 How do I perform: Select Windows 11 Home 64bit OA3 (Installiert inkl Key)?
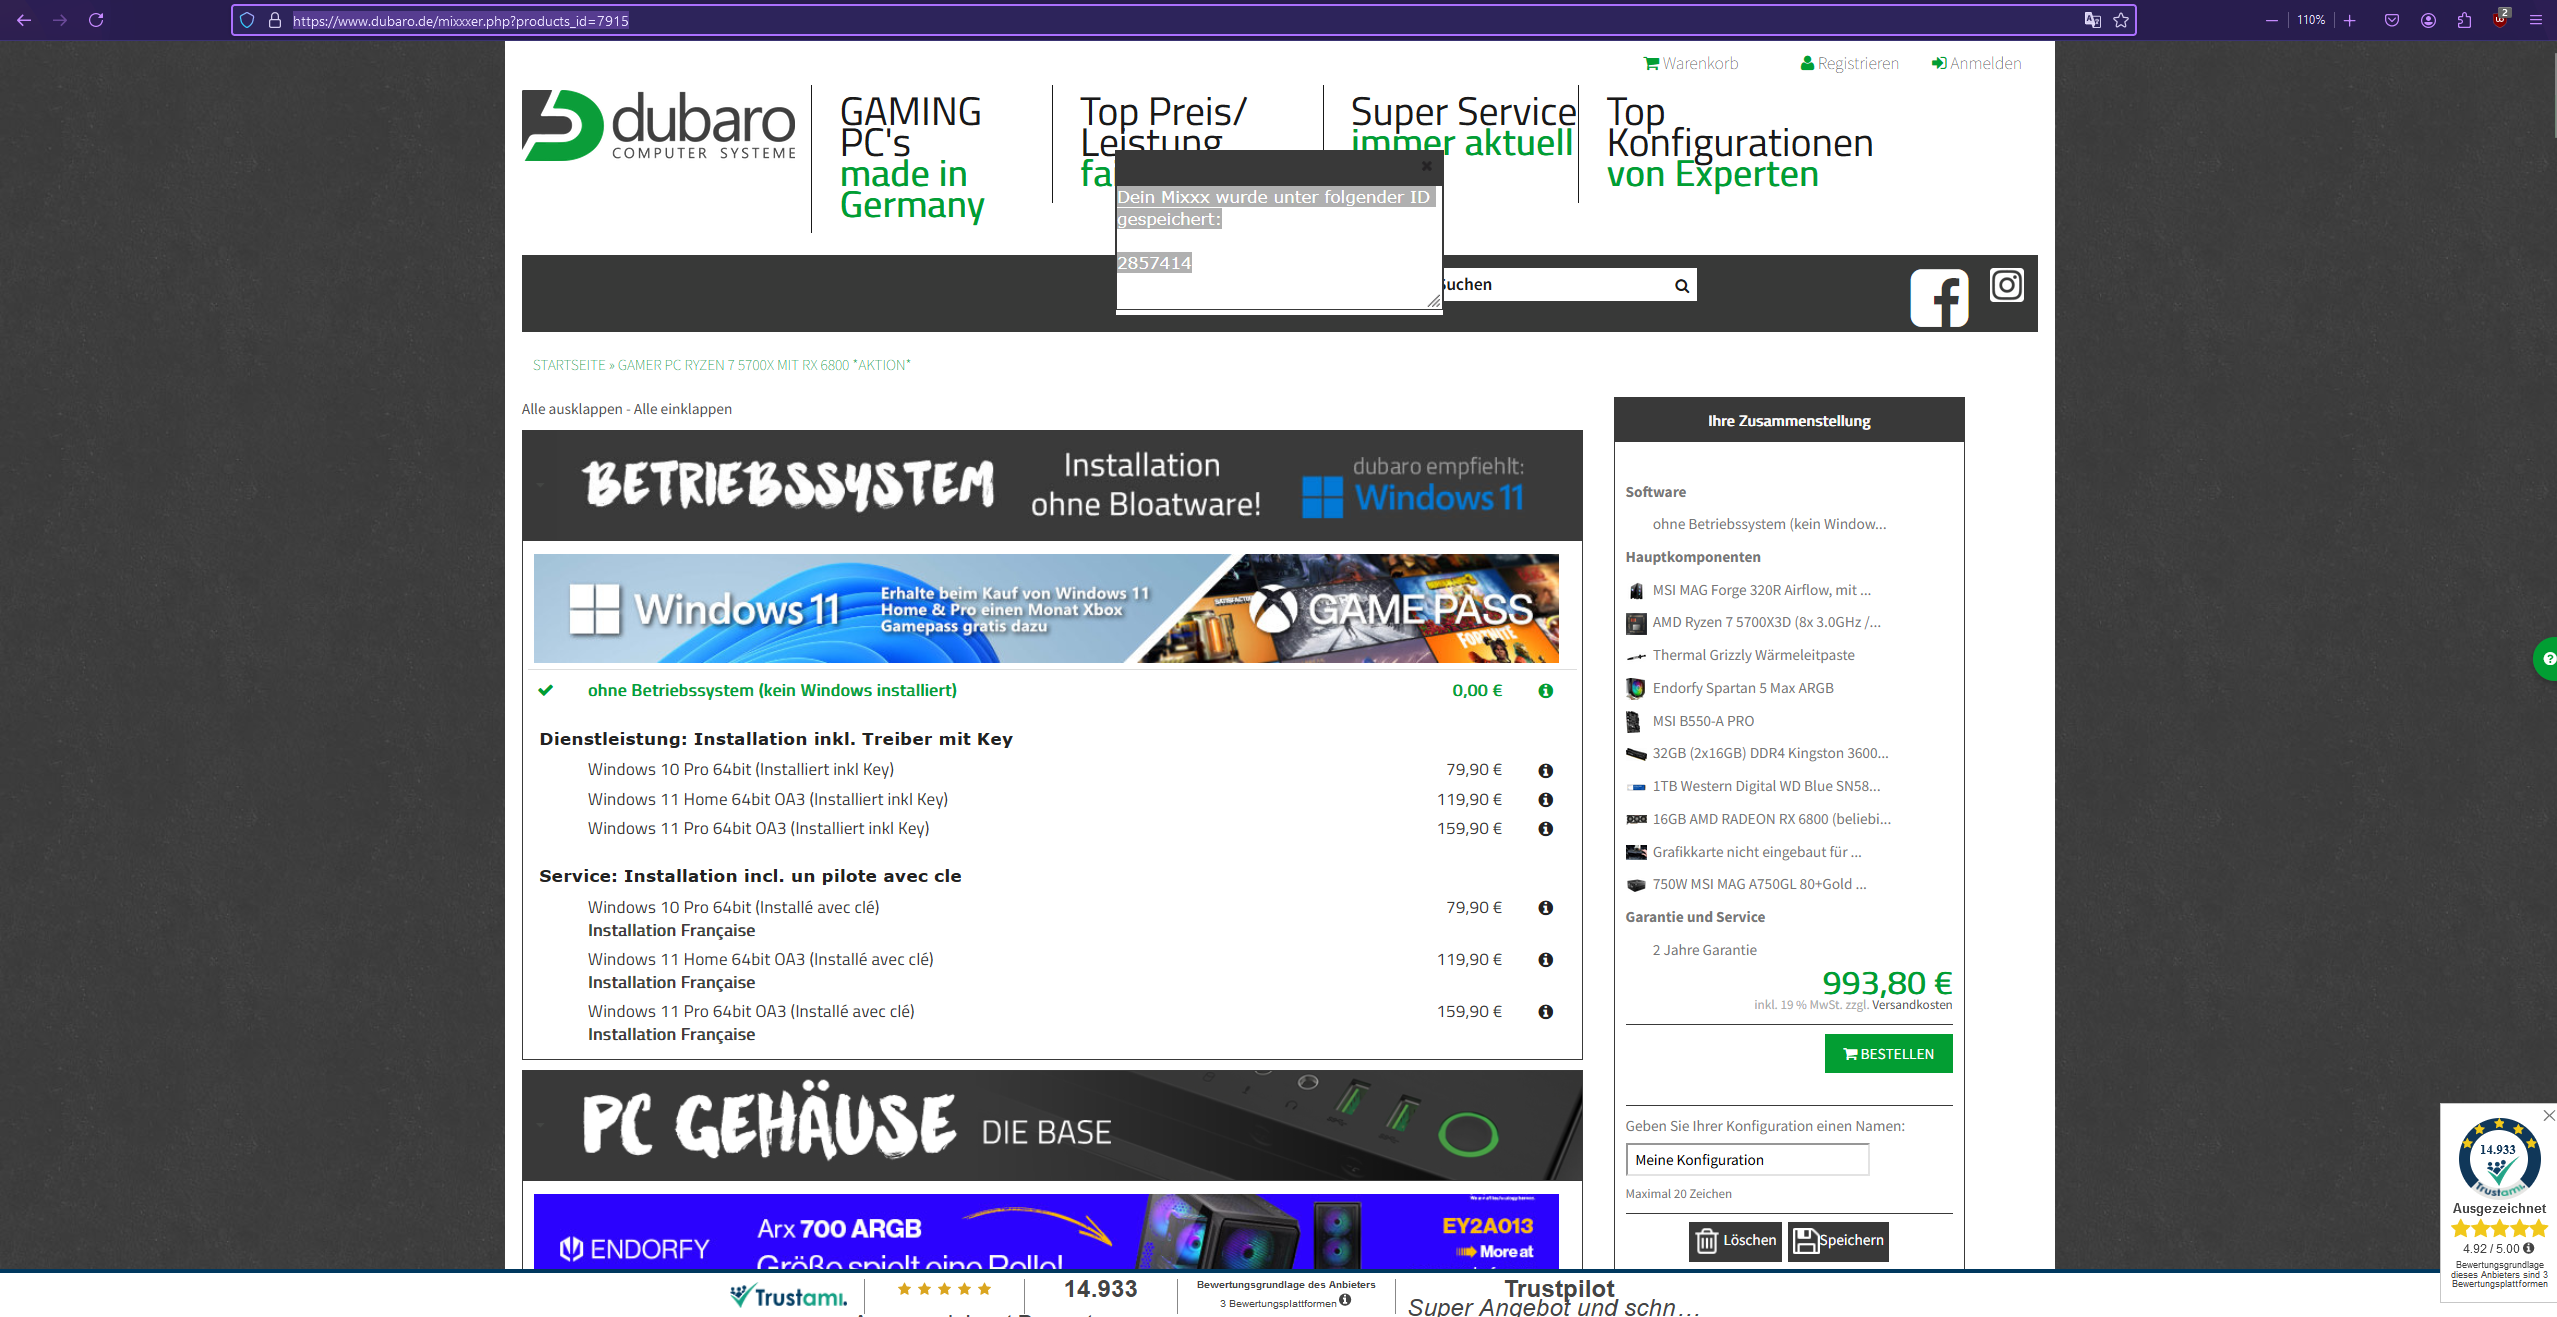tap(767, 799)
